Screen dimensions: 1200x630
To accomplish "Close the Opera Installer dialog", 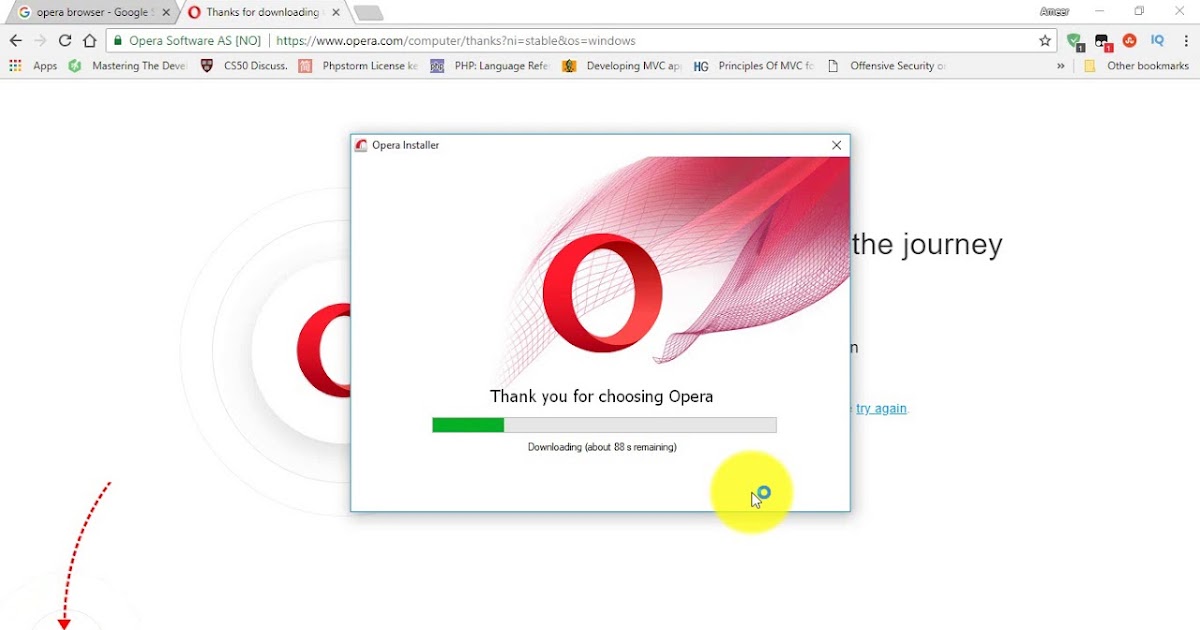I will click(x=837, y=145).
